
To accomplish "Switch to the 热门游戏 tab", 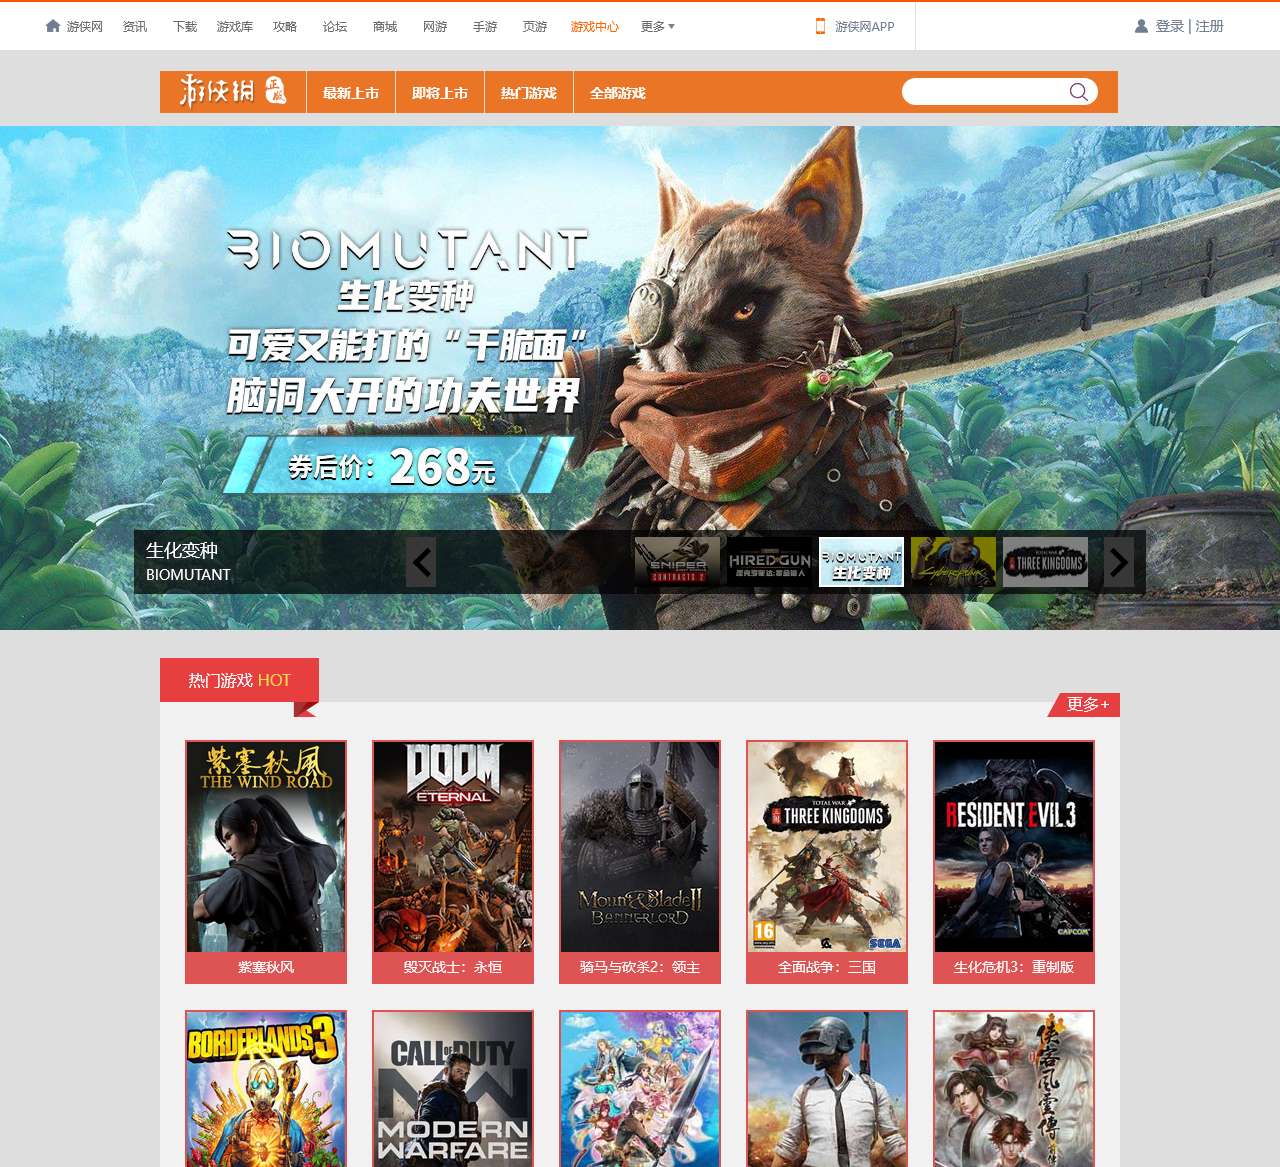I will [529, 92].
